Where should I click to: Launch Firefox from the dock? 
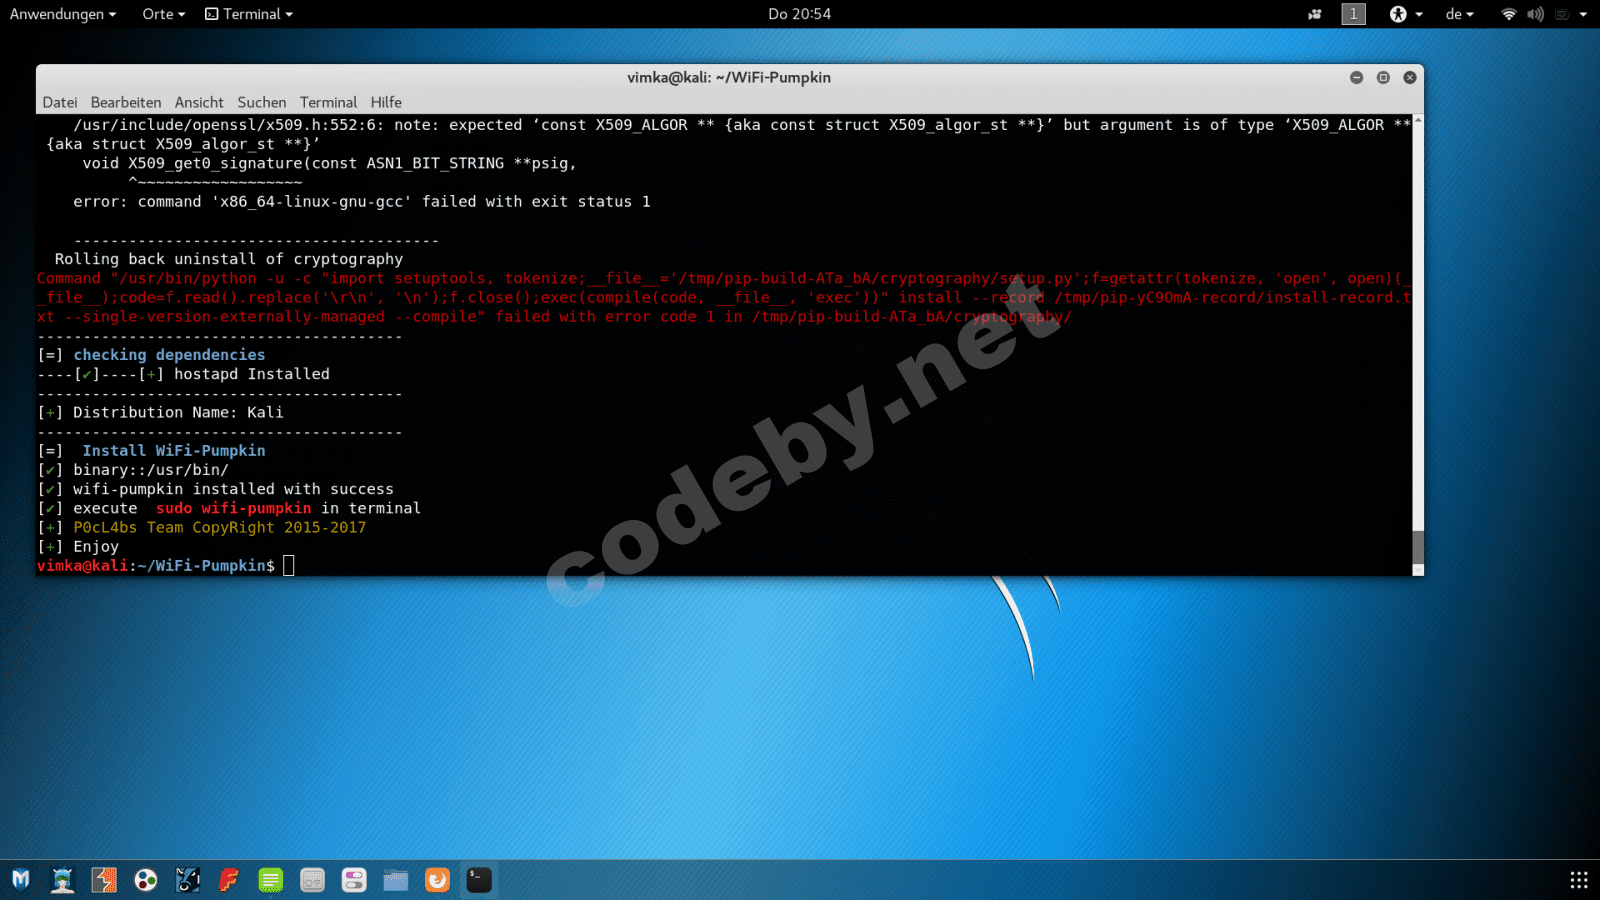click(438, 880)
